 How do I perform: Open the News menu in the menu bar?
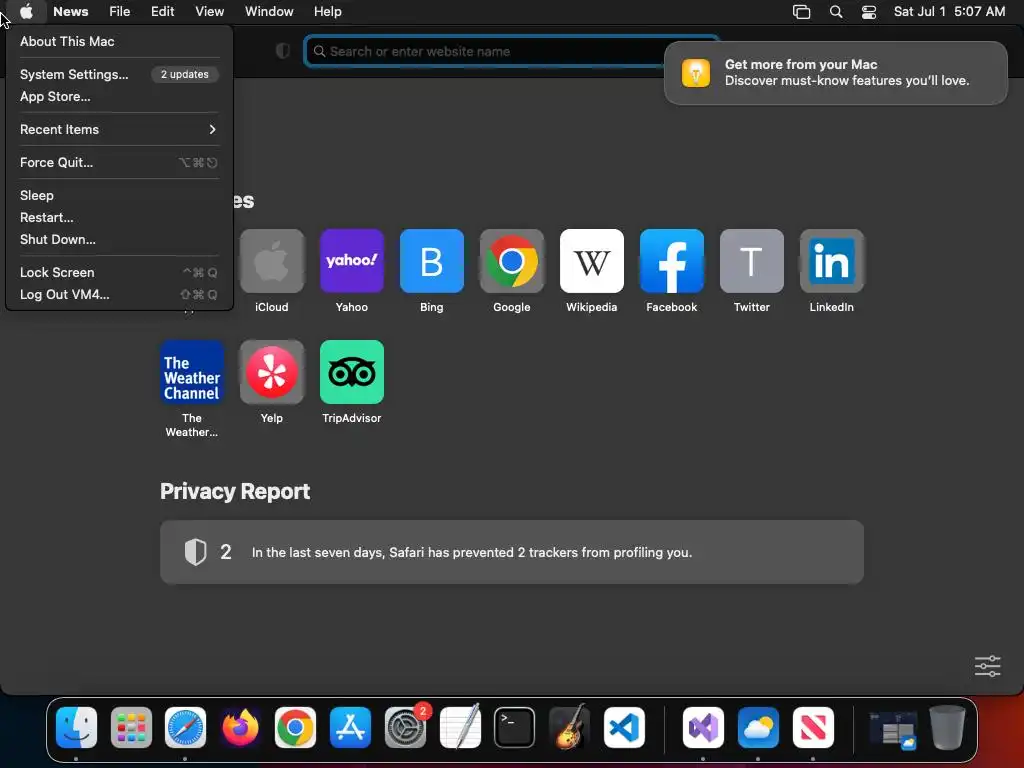tap(71, 12)
